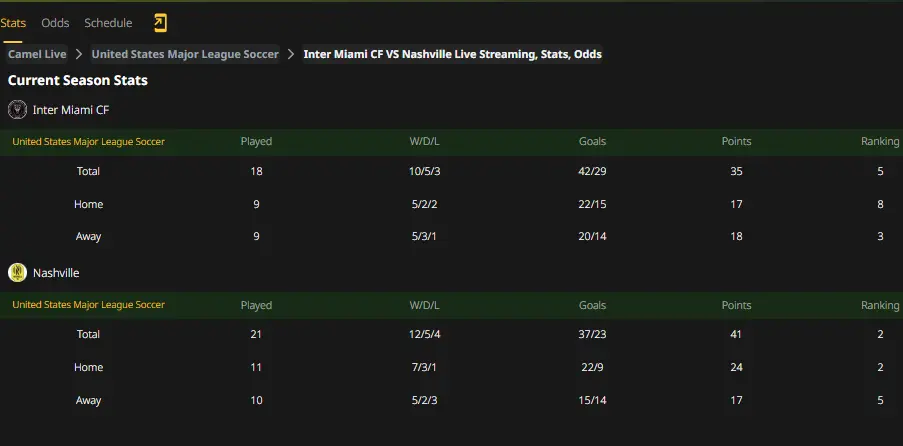Click the chevron after Camel Live
The image size is (903, 446).
(x=79, y=54)
